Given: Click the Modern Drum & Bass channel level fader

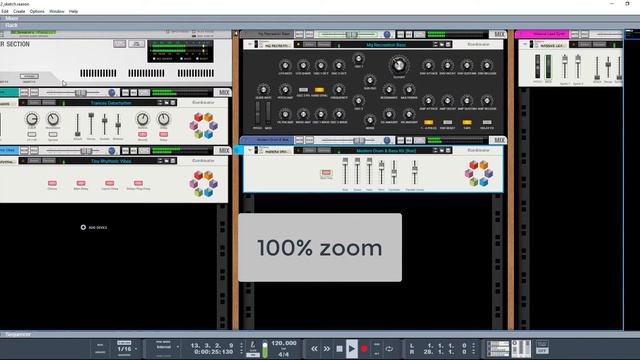Looking at the screenshot, I should point(358,140).
